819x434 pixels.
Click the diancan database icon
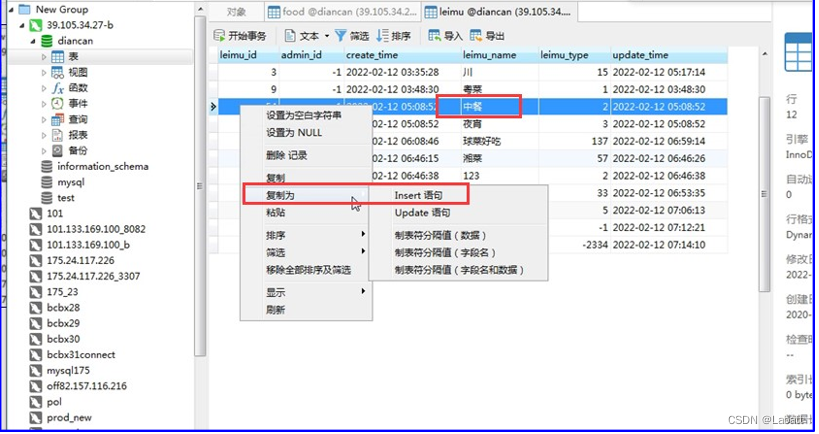[46, 41]
